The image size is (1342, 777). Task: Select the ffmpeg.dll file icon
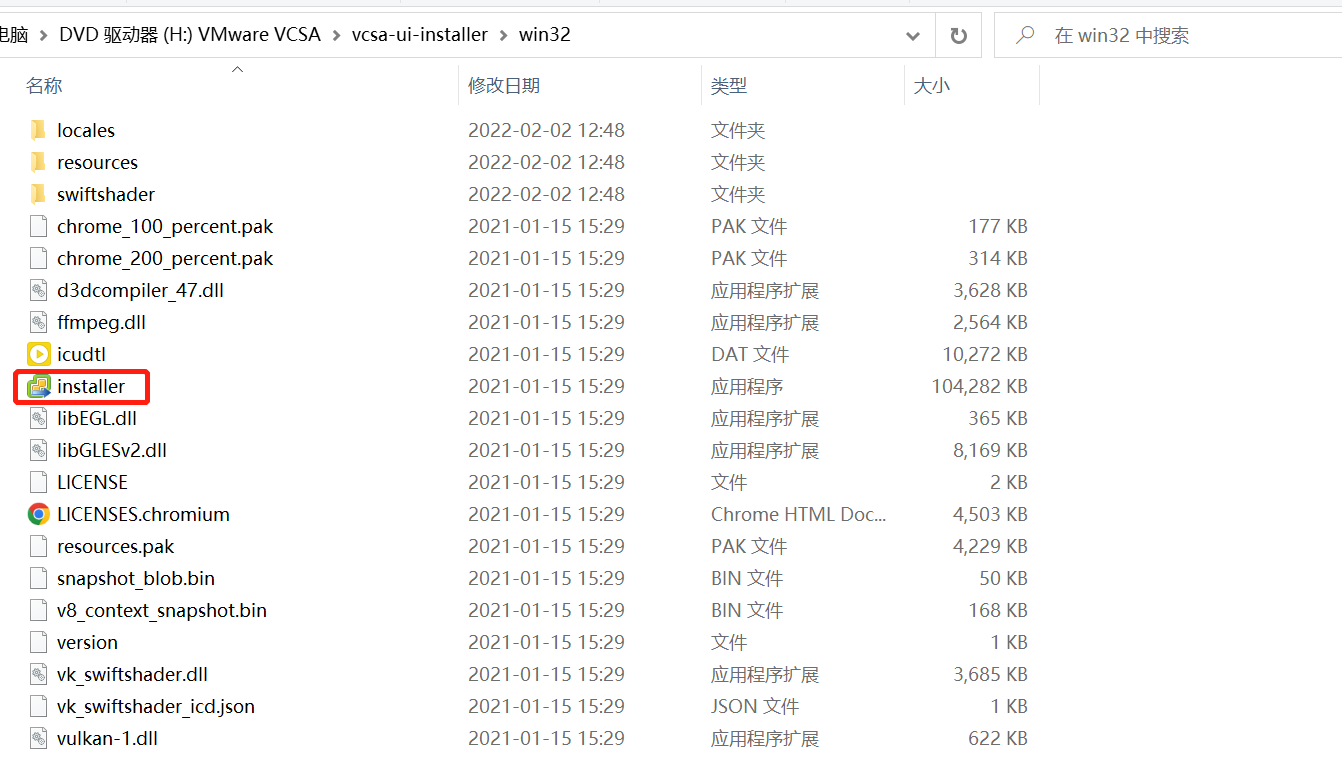tap(38, 322)
